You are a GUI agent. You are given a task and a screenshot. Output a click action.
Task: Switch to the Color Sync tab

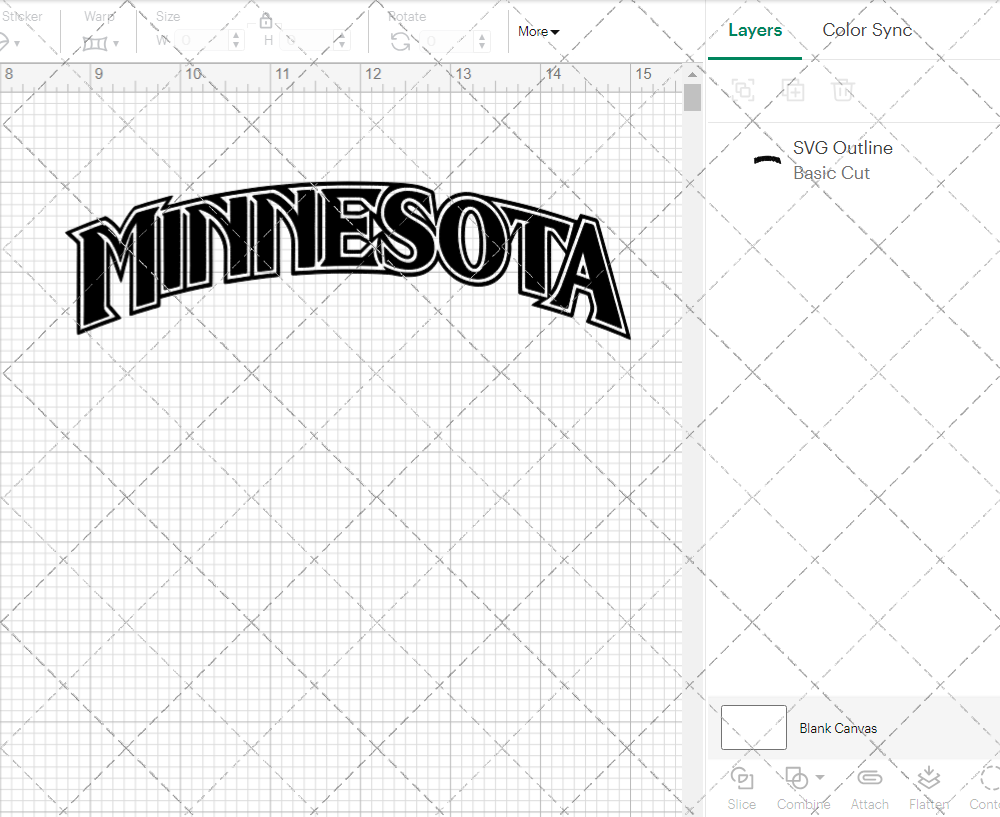coord(867,30)
